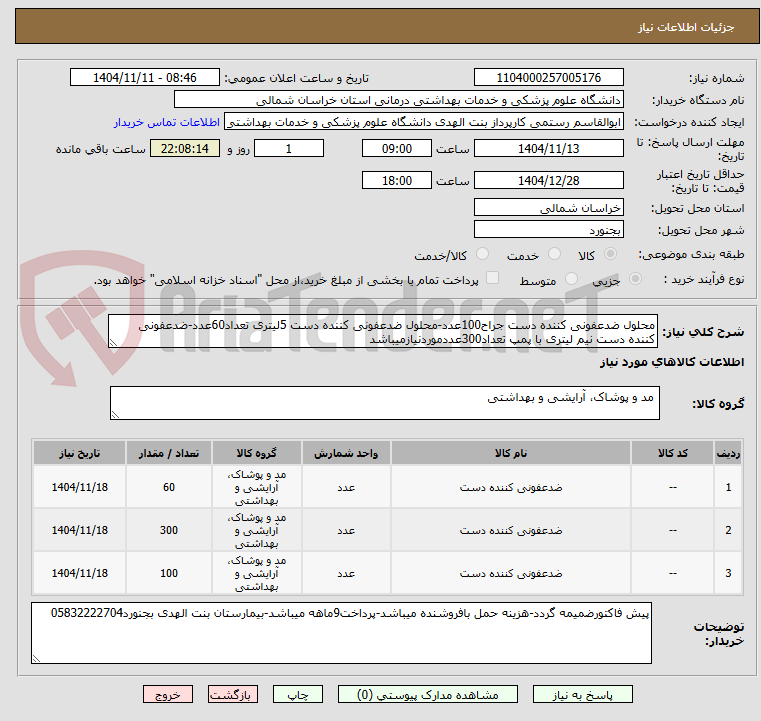Click the remaining days field showing 1
The width and height of the screenshot is (761, 721).
click(289, 148)
